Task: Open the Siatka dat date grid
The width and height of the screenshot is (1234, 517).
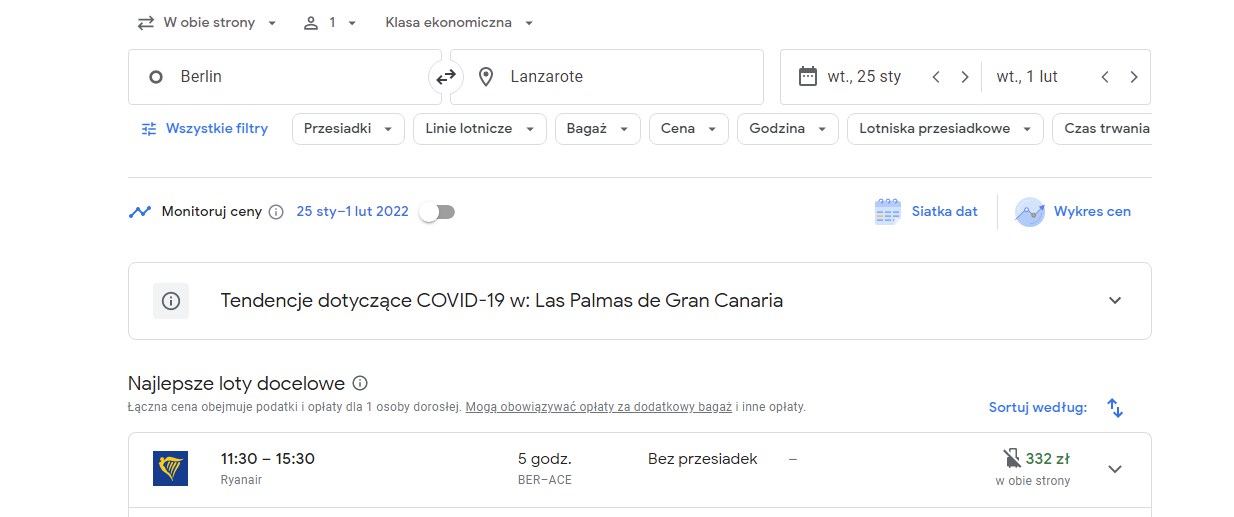Action: pyautogui.click(x=926, y=212)
